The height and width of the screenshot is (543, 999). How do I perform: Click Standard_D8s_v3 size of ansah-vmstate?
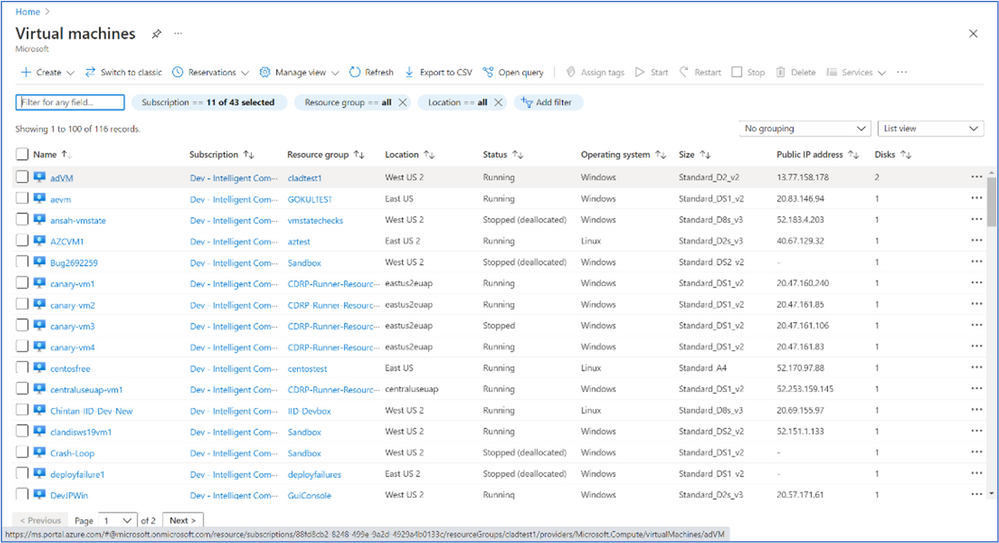click(x=710, y=219)
